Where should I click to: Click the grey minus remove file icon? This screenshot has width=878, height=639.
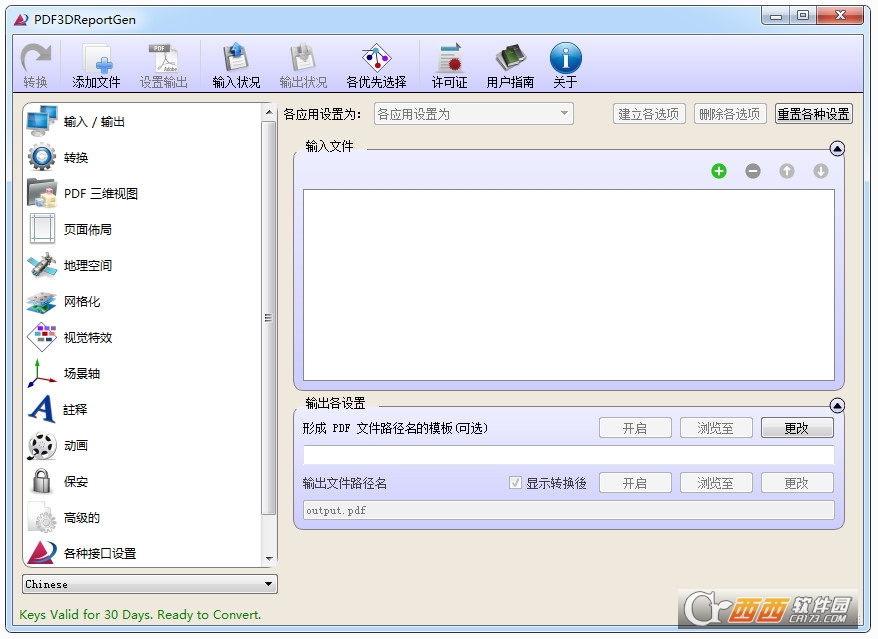click(753, 171)
